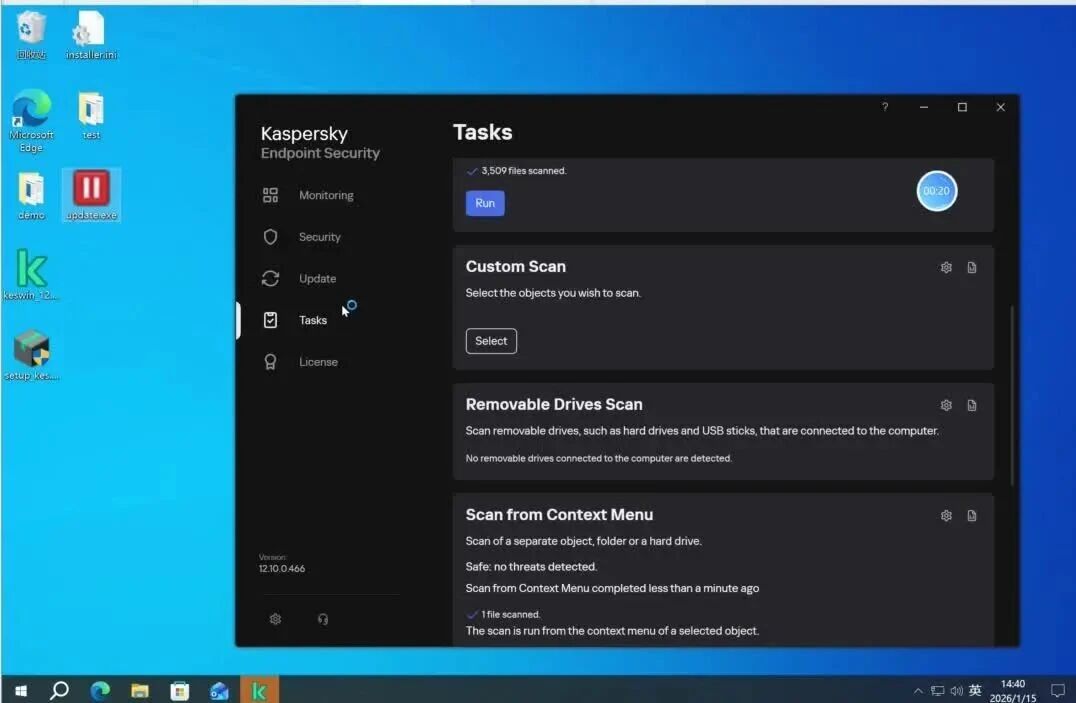The image size is (1076, 703).
Task: Select the installer.ini desktop file
Action: pos(91,35)
